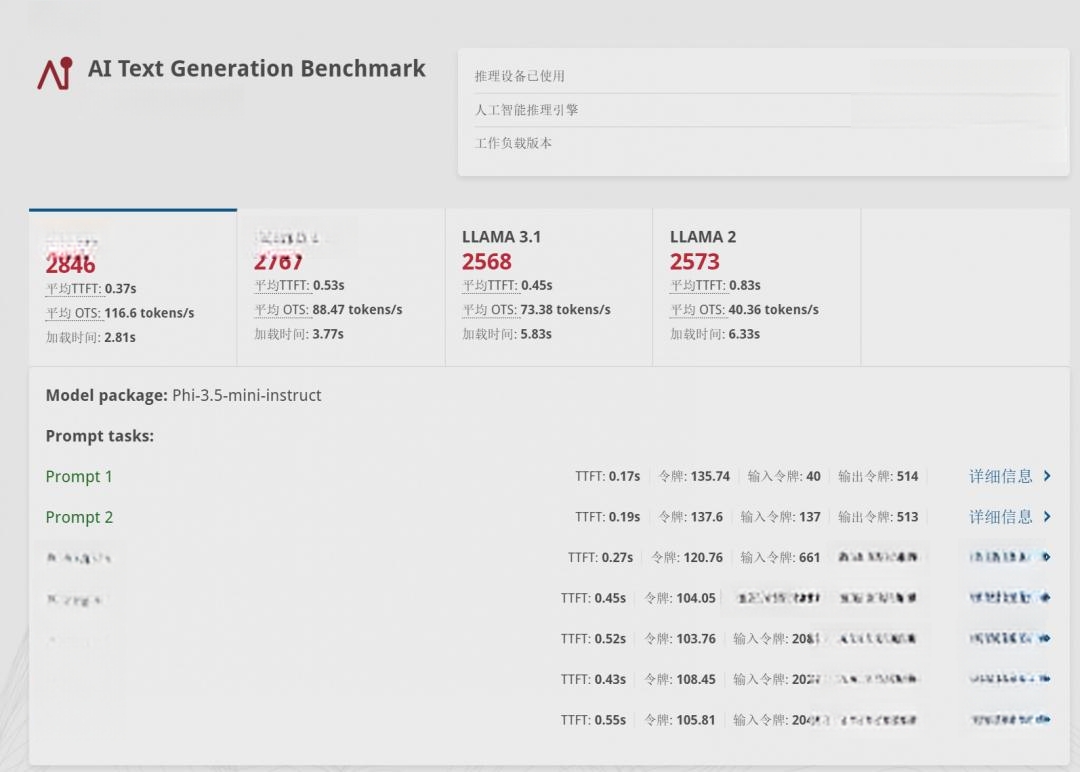This screenshot has height=772, width=1080.
Task: Click the 人工智能推理引擎 row label
Action: 526,109
